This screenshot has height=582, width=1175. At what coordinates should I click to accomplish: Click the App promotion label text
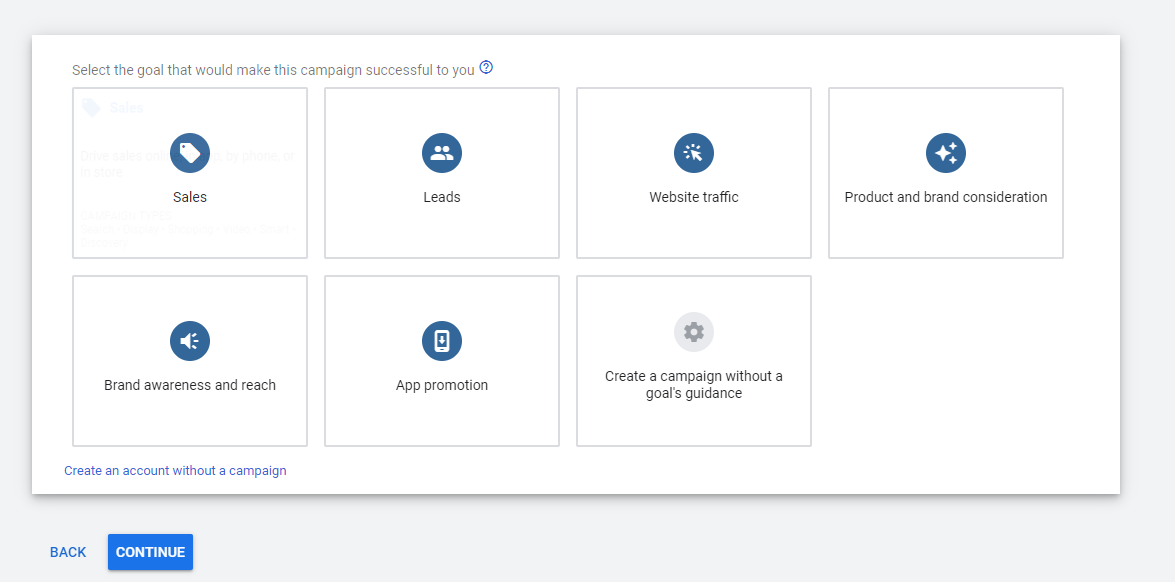tap(441, 385)
